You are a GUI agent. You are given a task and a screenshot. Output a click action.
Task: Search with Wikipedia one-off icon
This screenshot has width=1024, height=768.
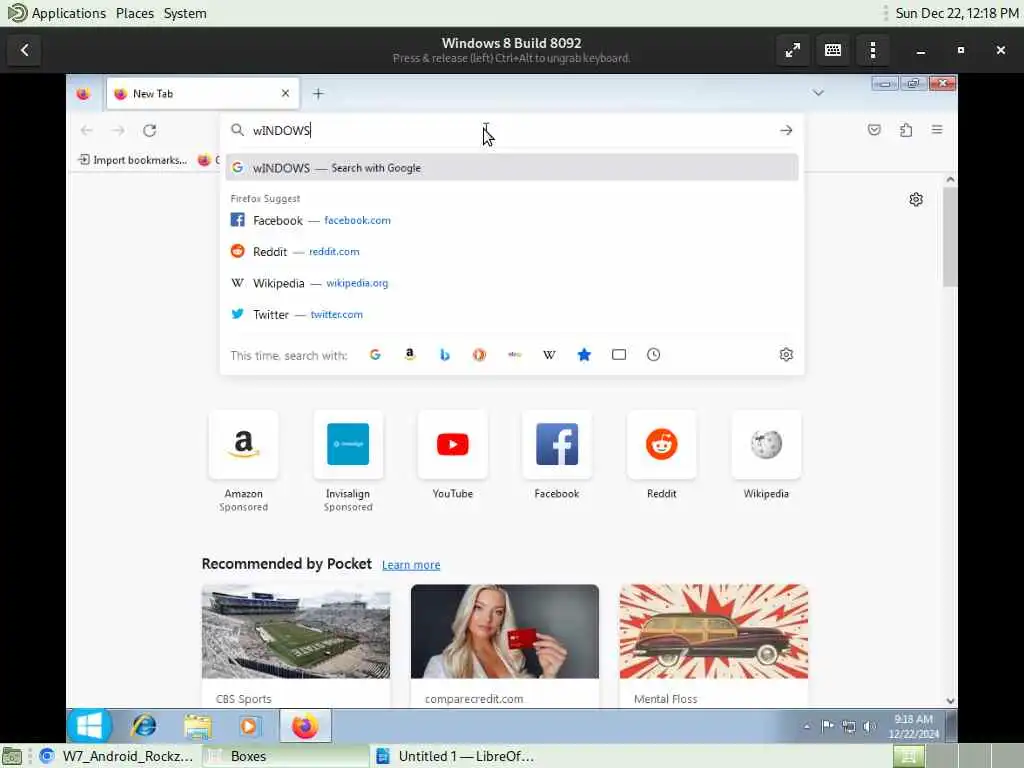click(549, 355)
